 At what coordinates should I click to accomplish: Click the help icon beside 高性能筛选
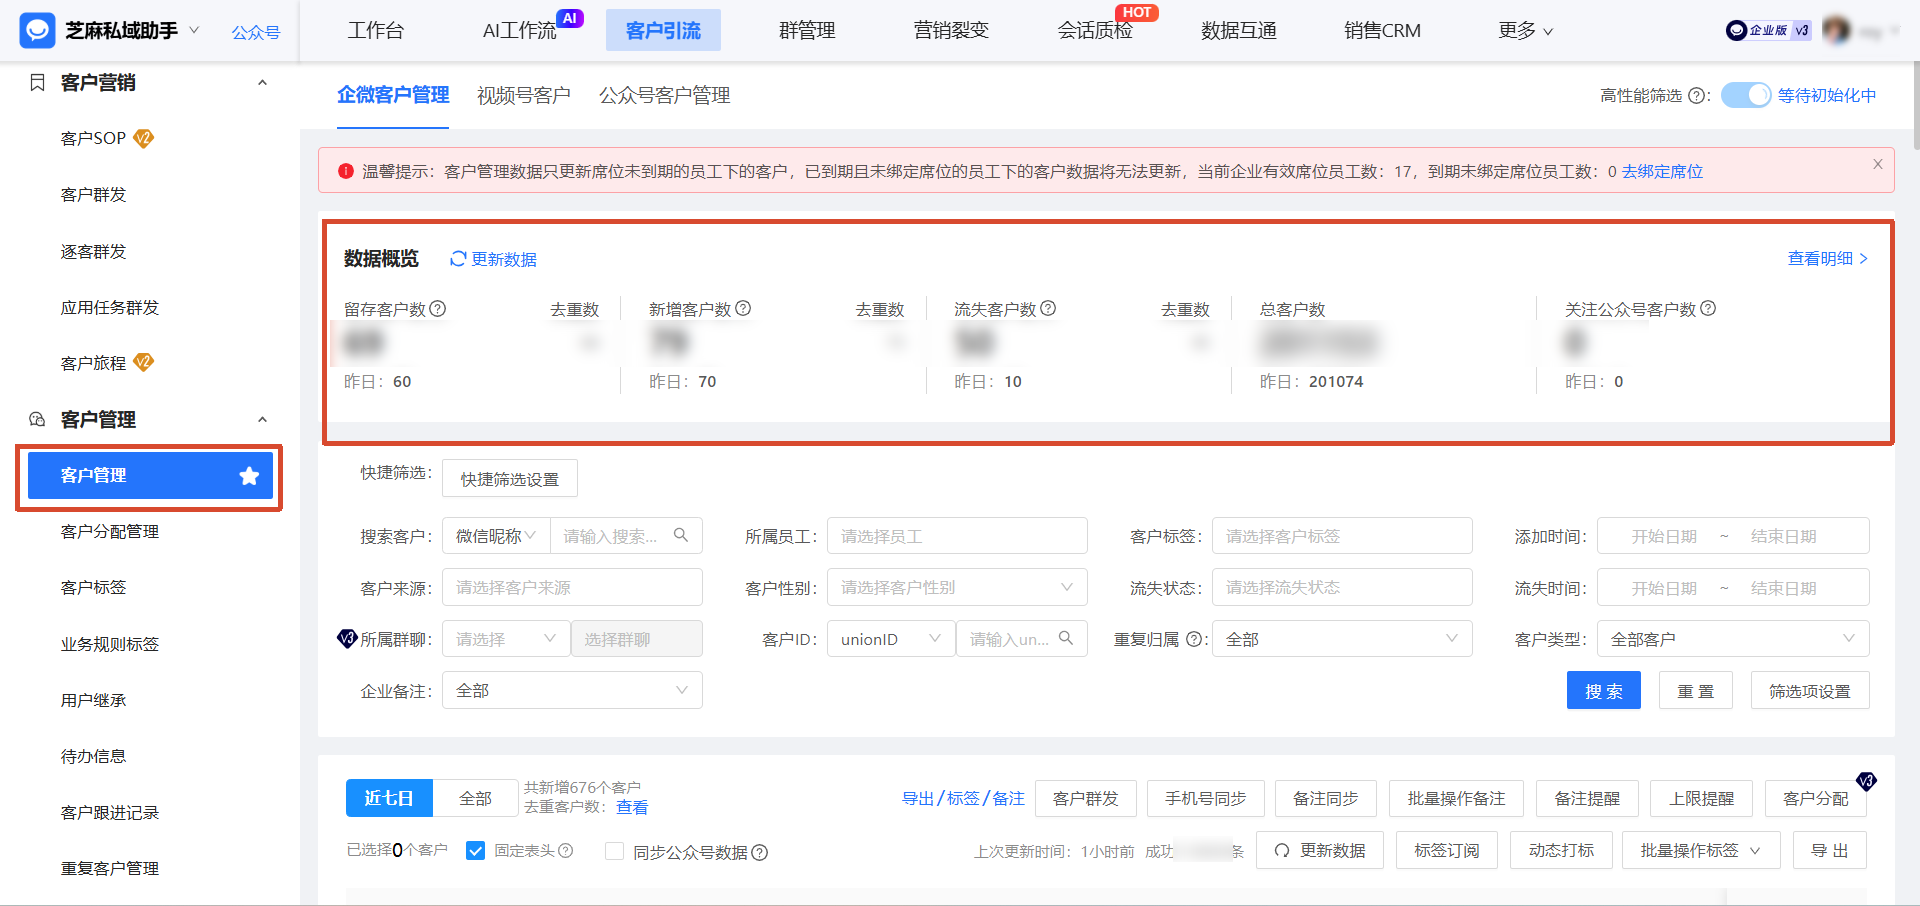[x=1697, y=95]
